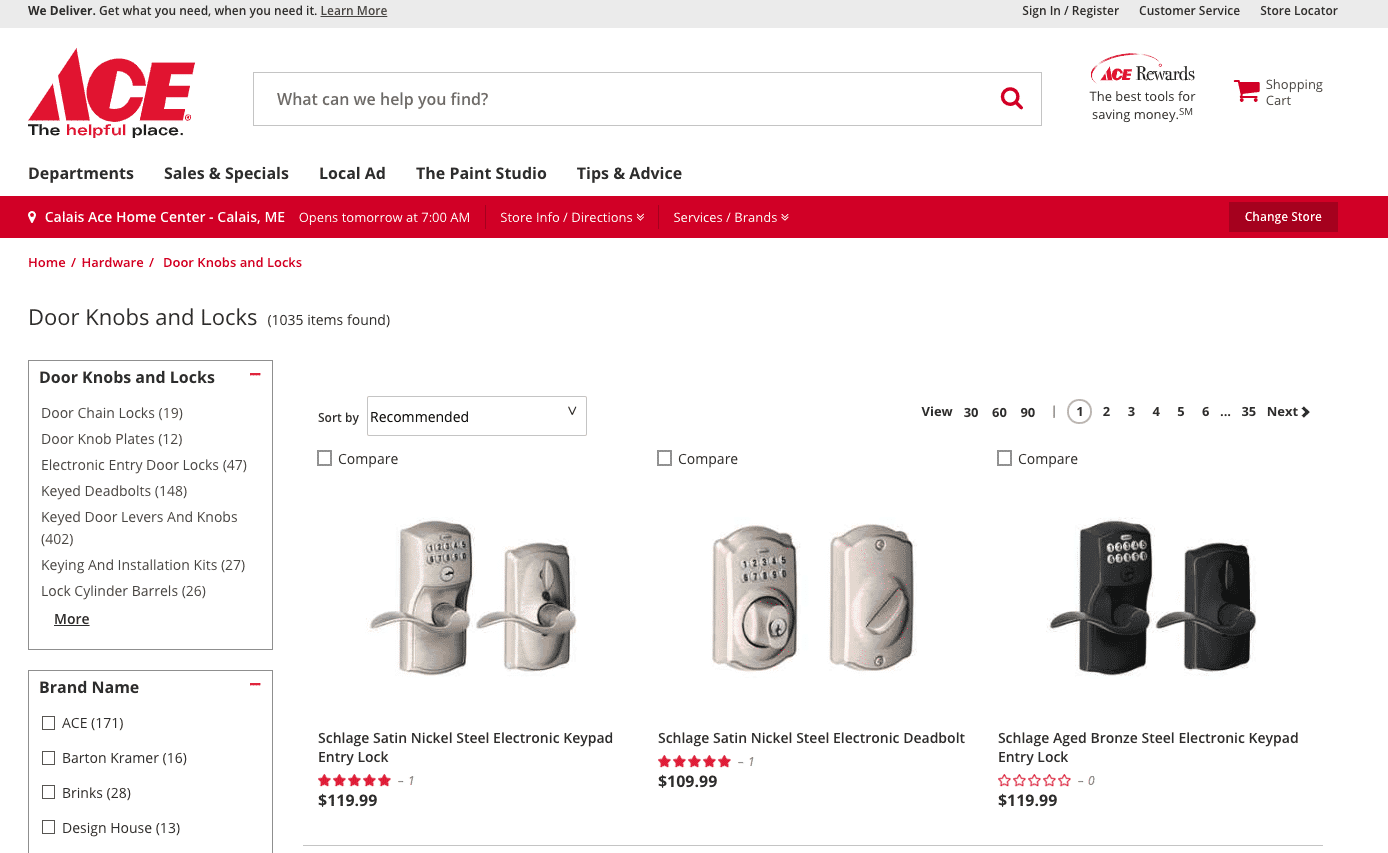Filter by Keying And Installation Kits (27)
The image size is (1388, 853).
pos(143,565)
